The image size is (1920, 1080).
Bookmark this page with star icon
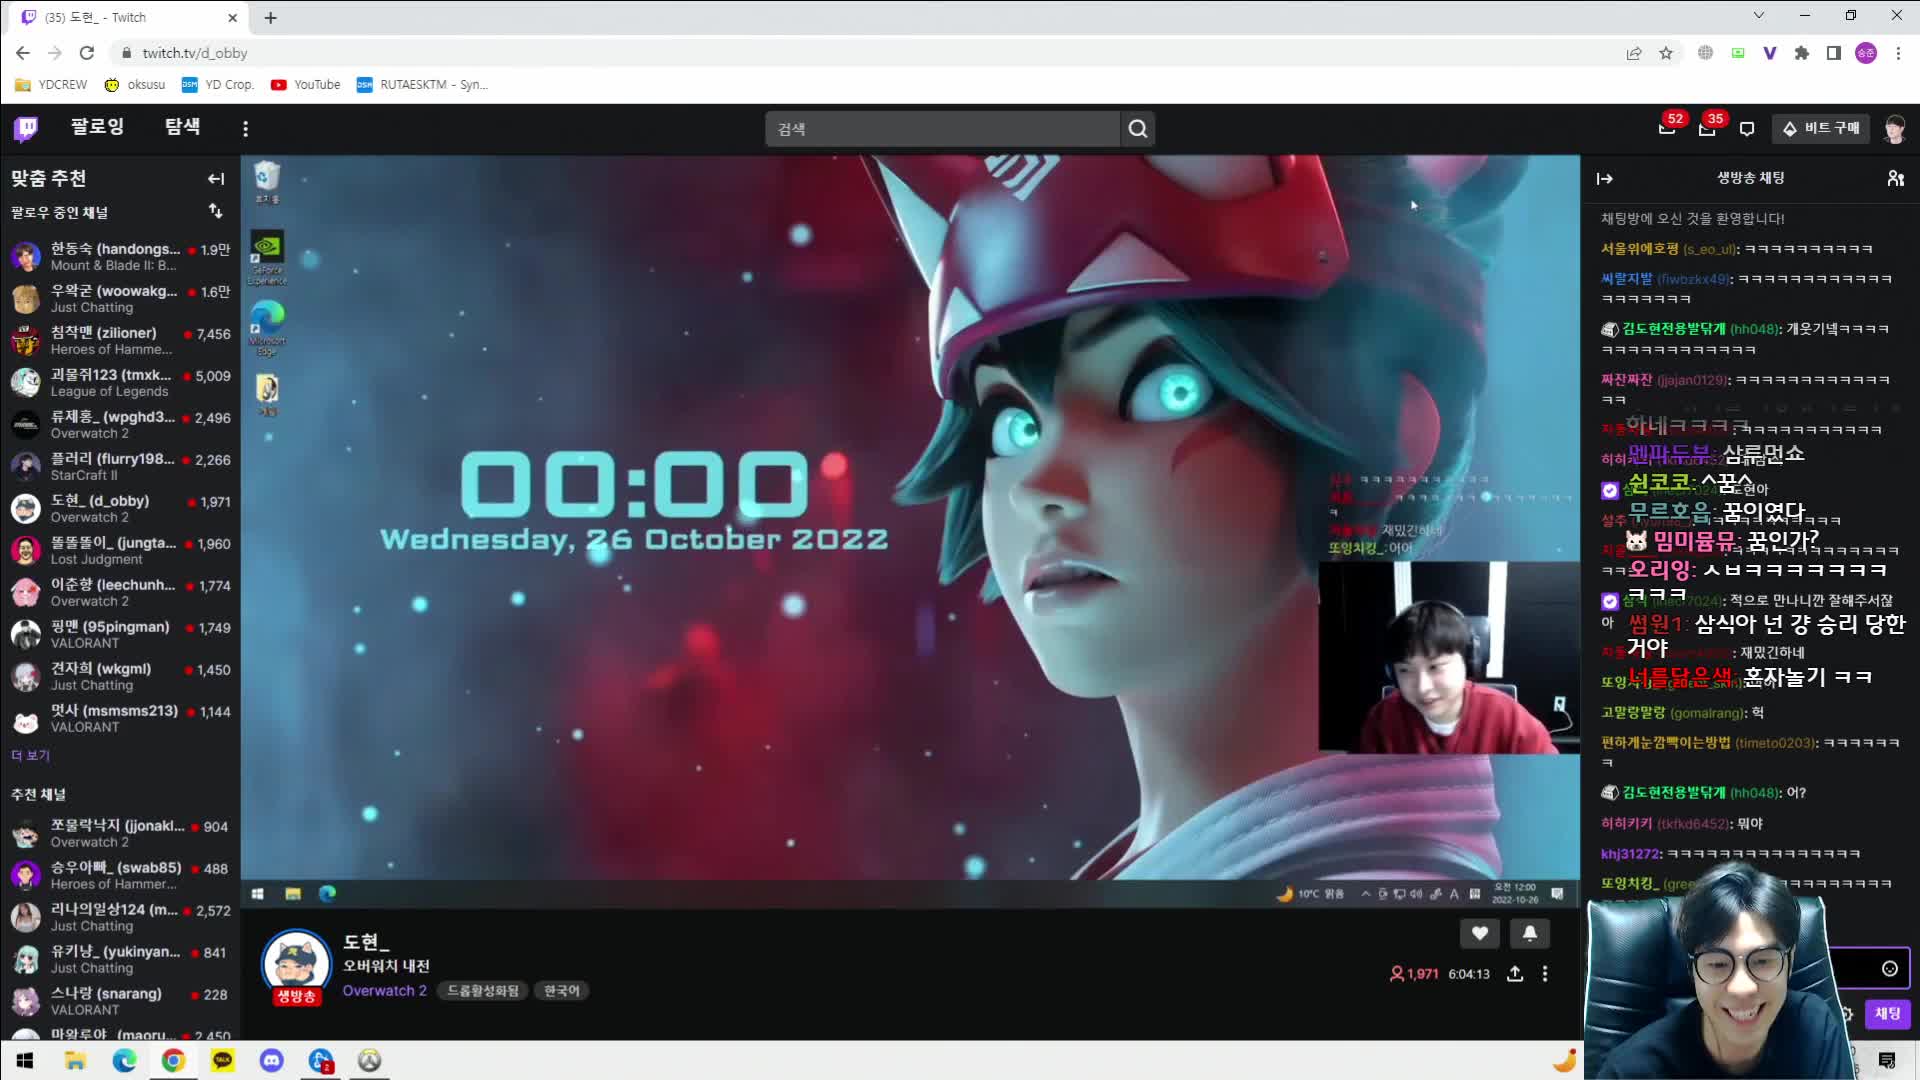click(x=1666, y=53)
